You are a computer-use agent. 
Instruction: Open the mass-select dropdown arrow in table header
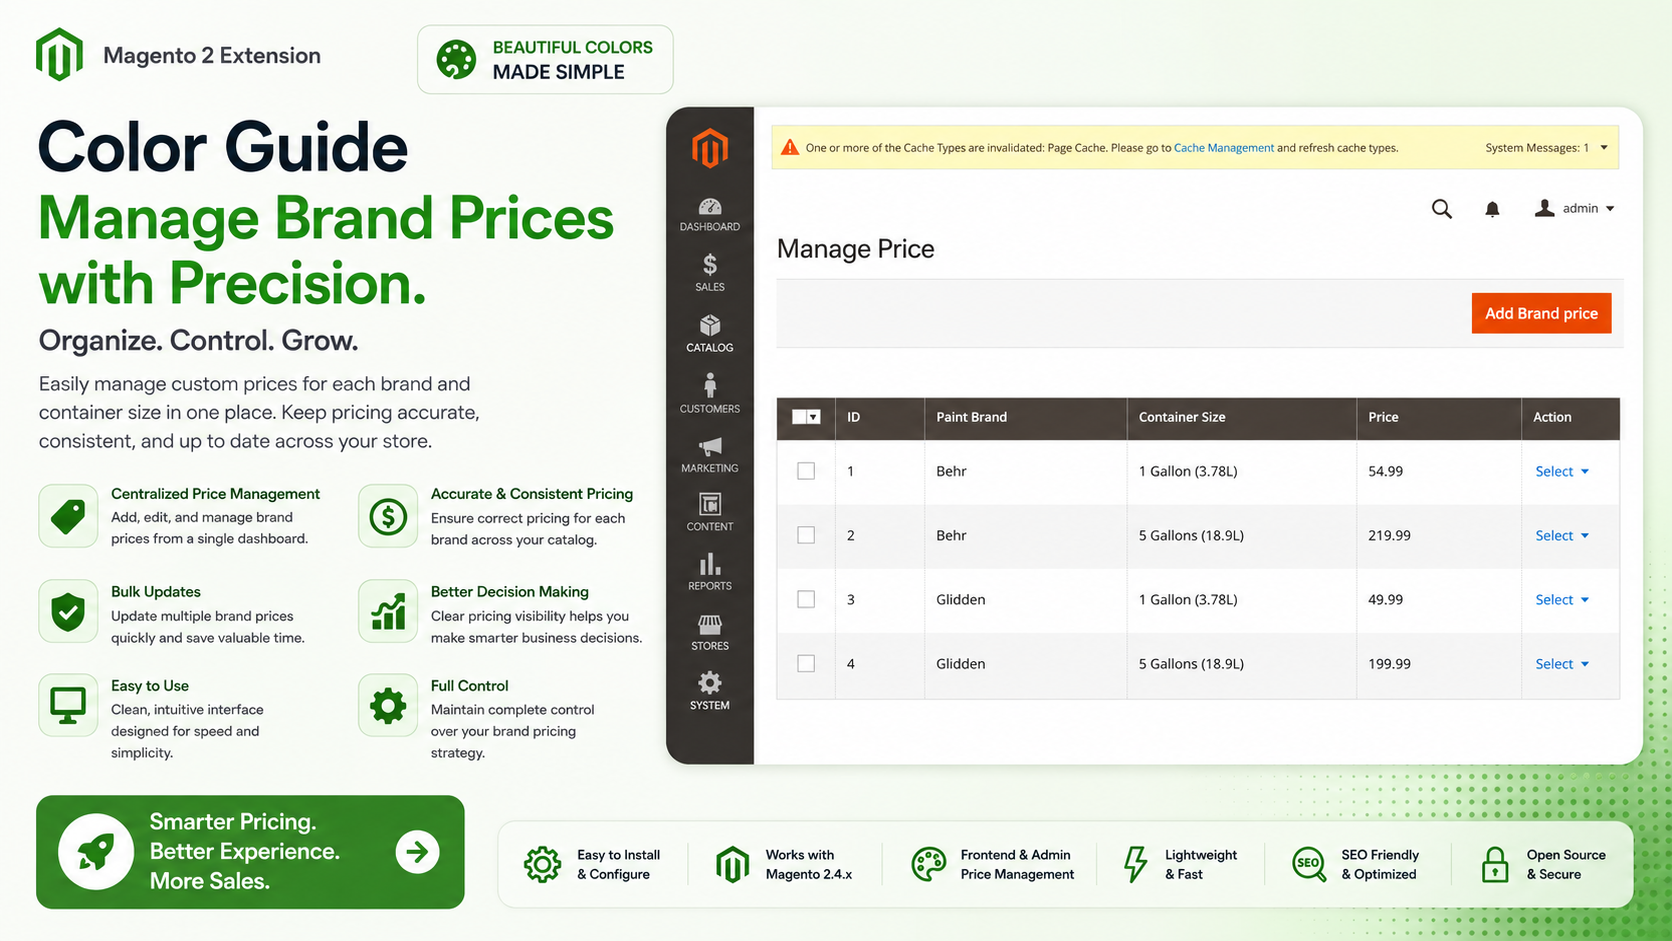click(814, 417)
